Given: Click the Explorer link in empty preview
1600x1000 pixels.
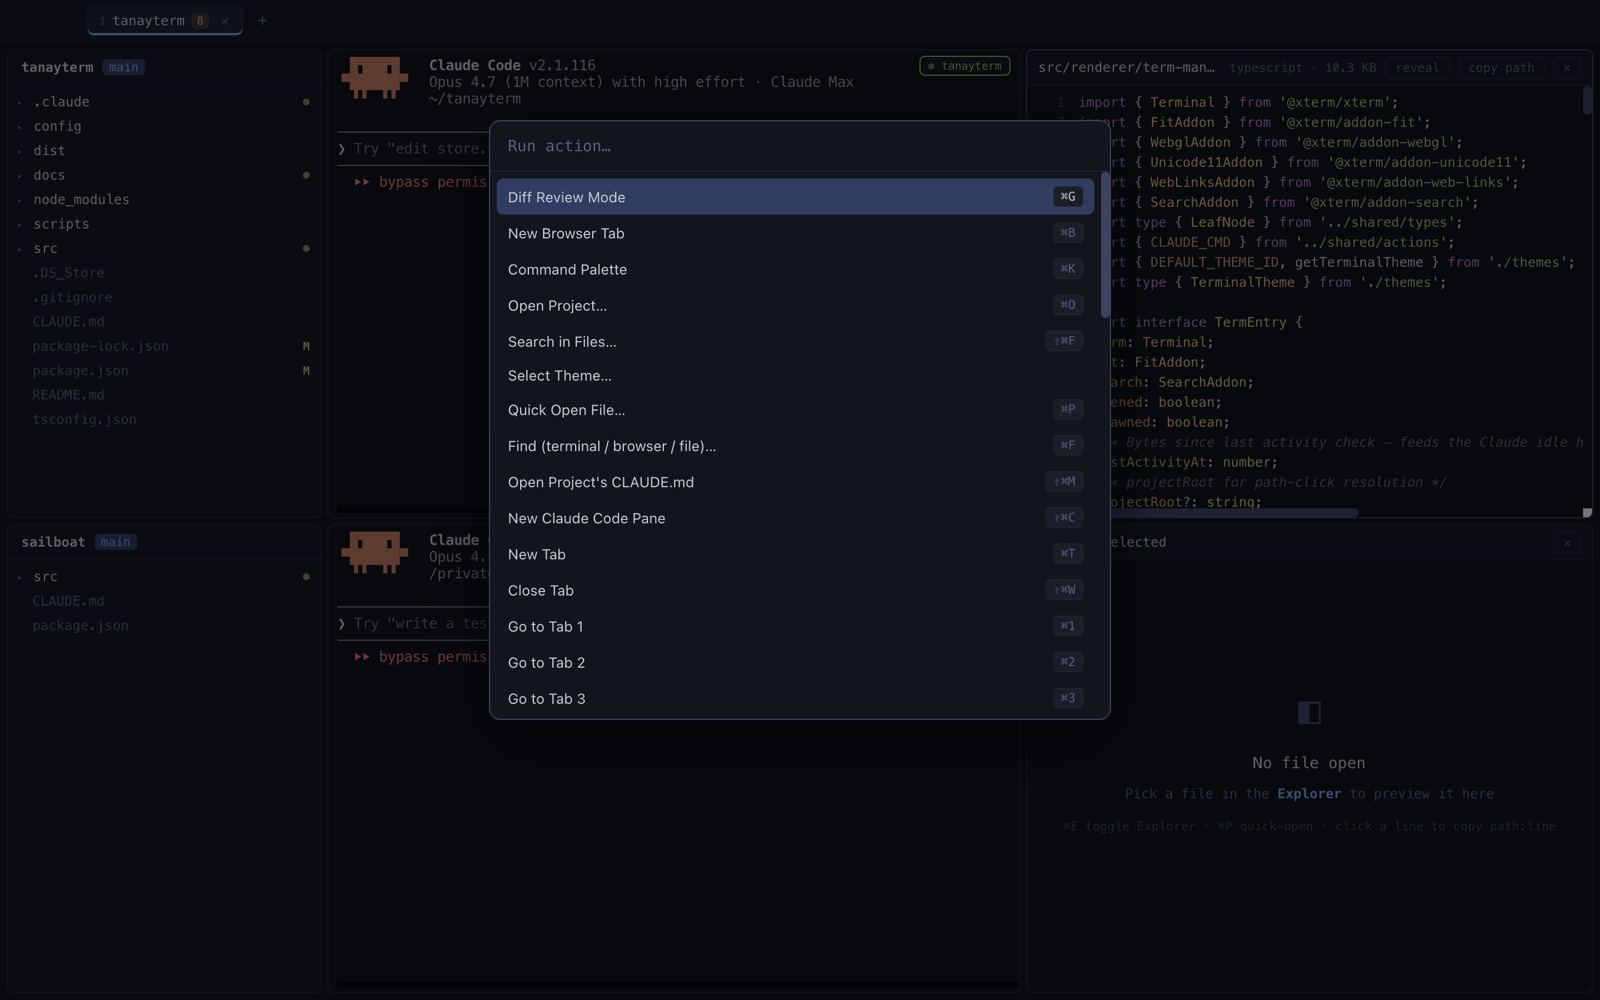Looking at the screenshot, I should [x=1309, y=793].
